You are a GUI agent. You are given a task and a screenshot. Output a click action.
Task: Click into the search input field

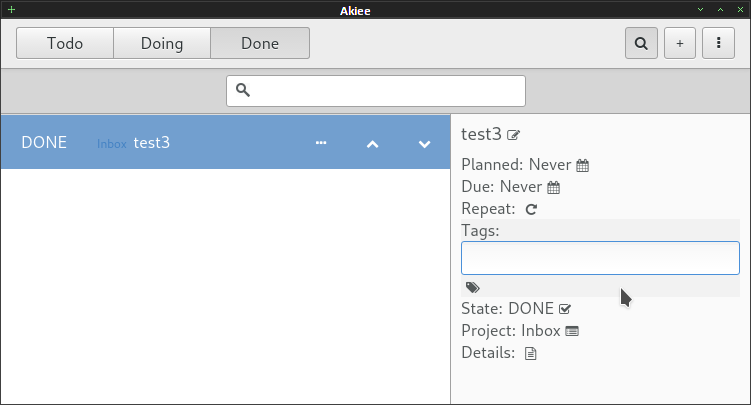376,91
